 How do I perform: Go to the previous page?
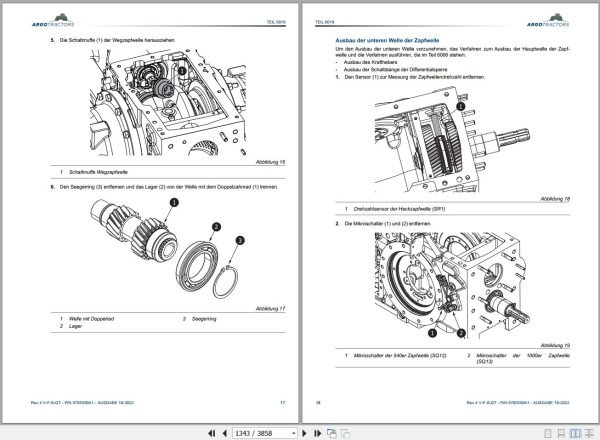(x=224, y=433)
